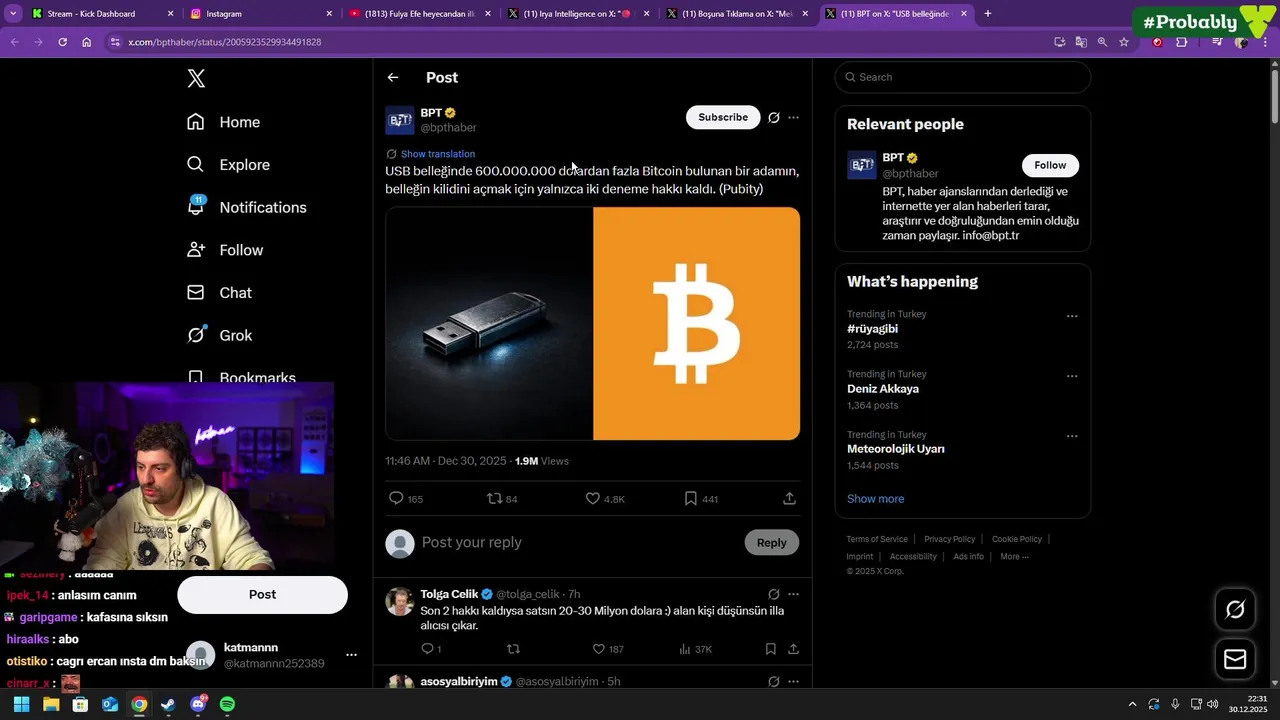The height and width of the screenshot is (720, 1280).
Task: Click Show translation link
Action: tap(437, 154)
